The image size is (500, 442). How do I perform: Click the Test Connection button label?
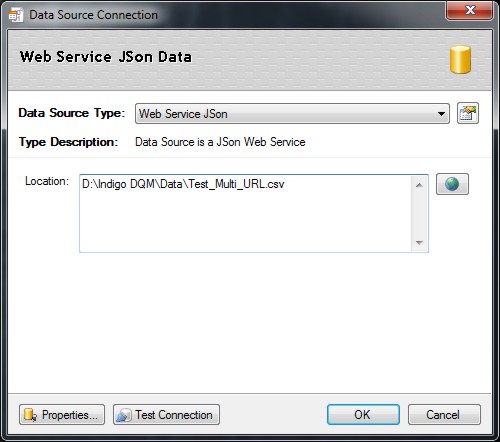click(174, 415)
